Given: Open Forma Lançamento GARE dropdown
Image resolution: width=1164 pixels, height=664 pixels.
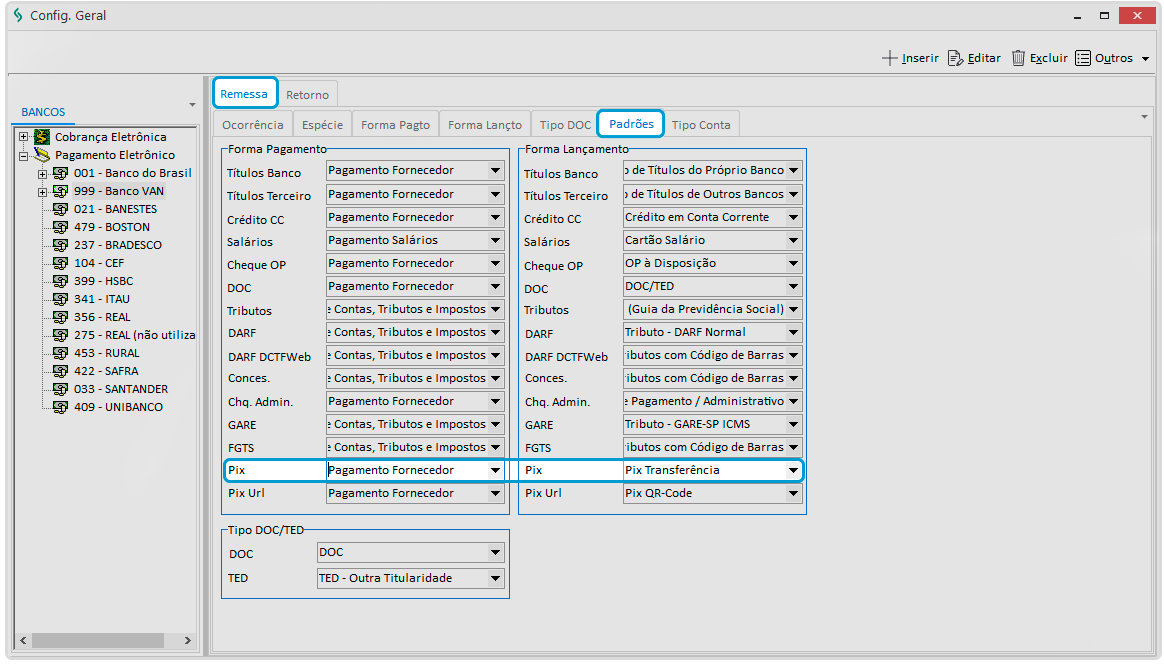Looking at the screenshot, I should 794,425.
